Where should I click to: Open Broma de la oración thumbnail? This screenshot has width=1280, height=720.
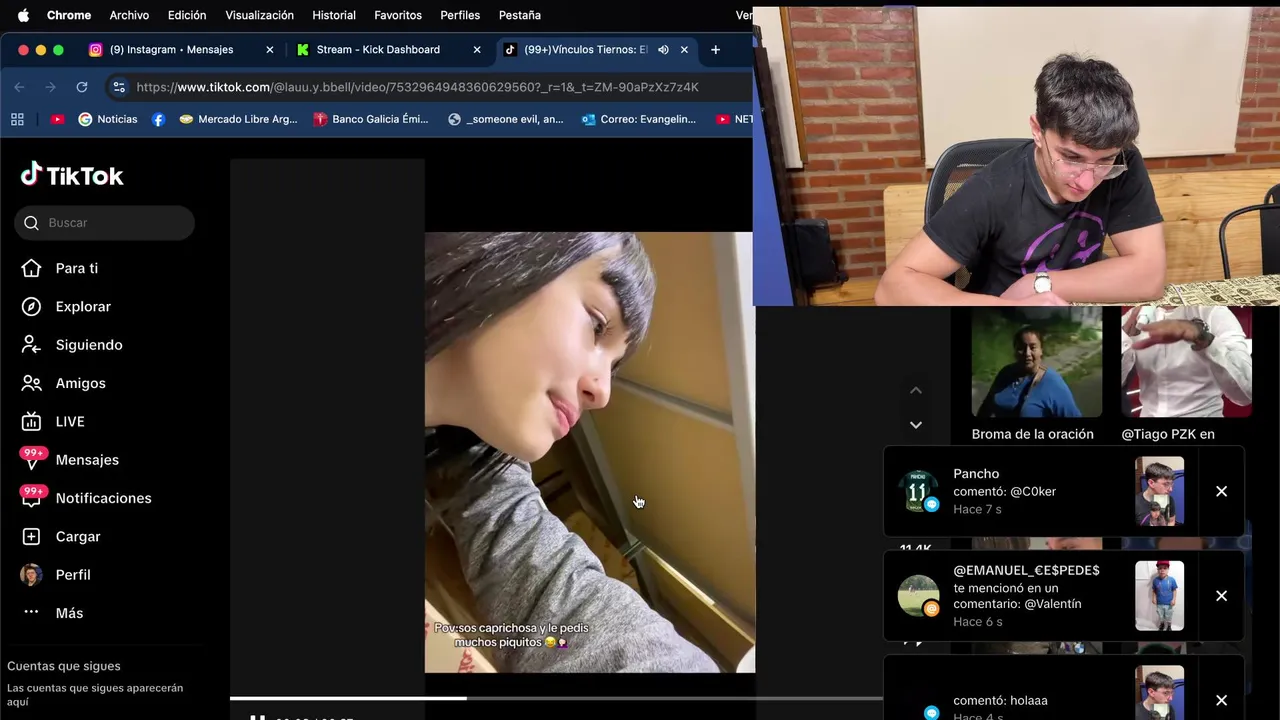click(x=1037, y=362)
